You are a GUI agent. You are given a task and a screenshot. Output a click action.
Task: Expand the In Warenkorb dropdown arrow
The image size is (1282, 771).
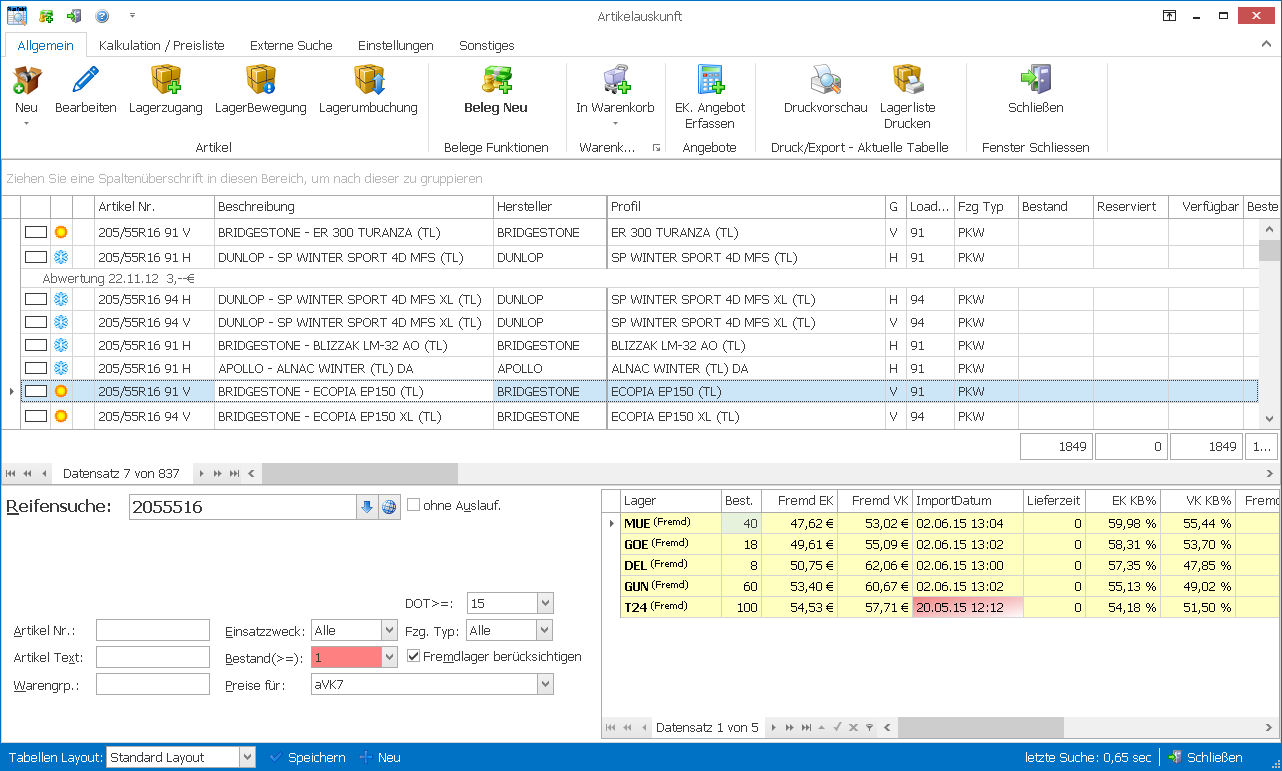615,124
